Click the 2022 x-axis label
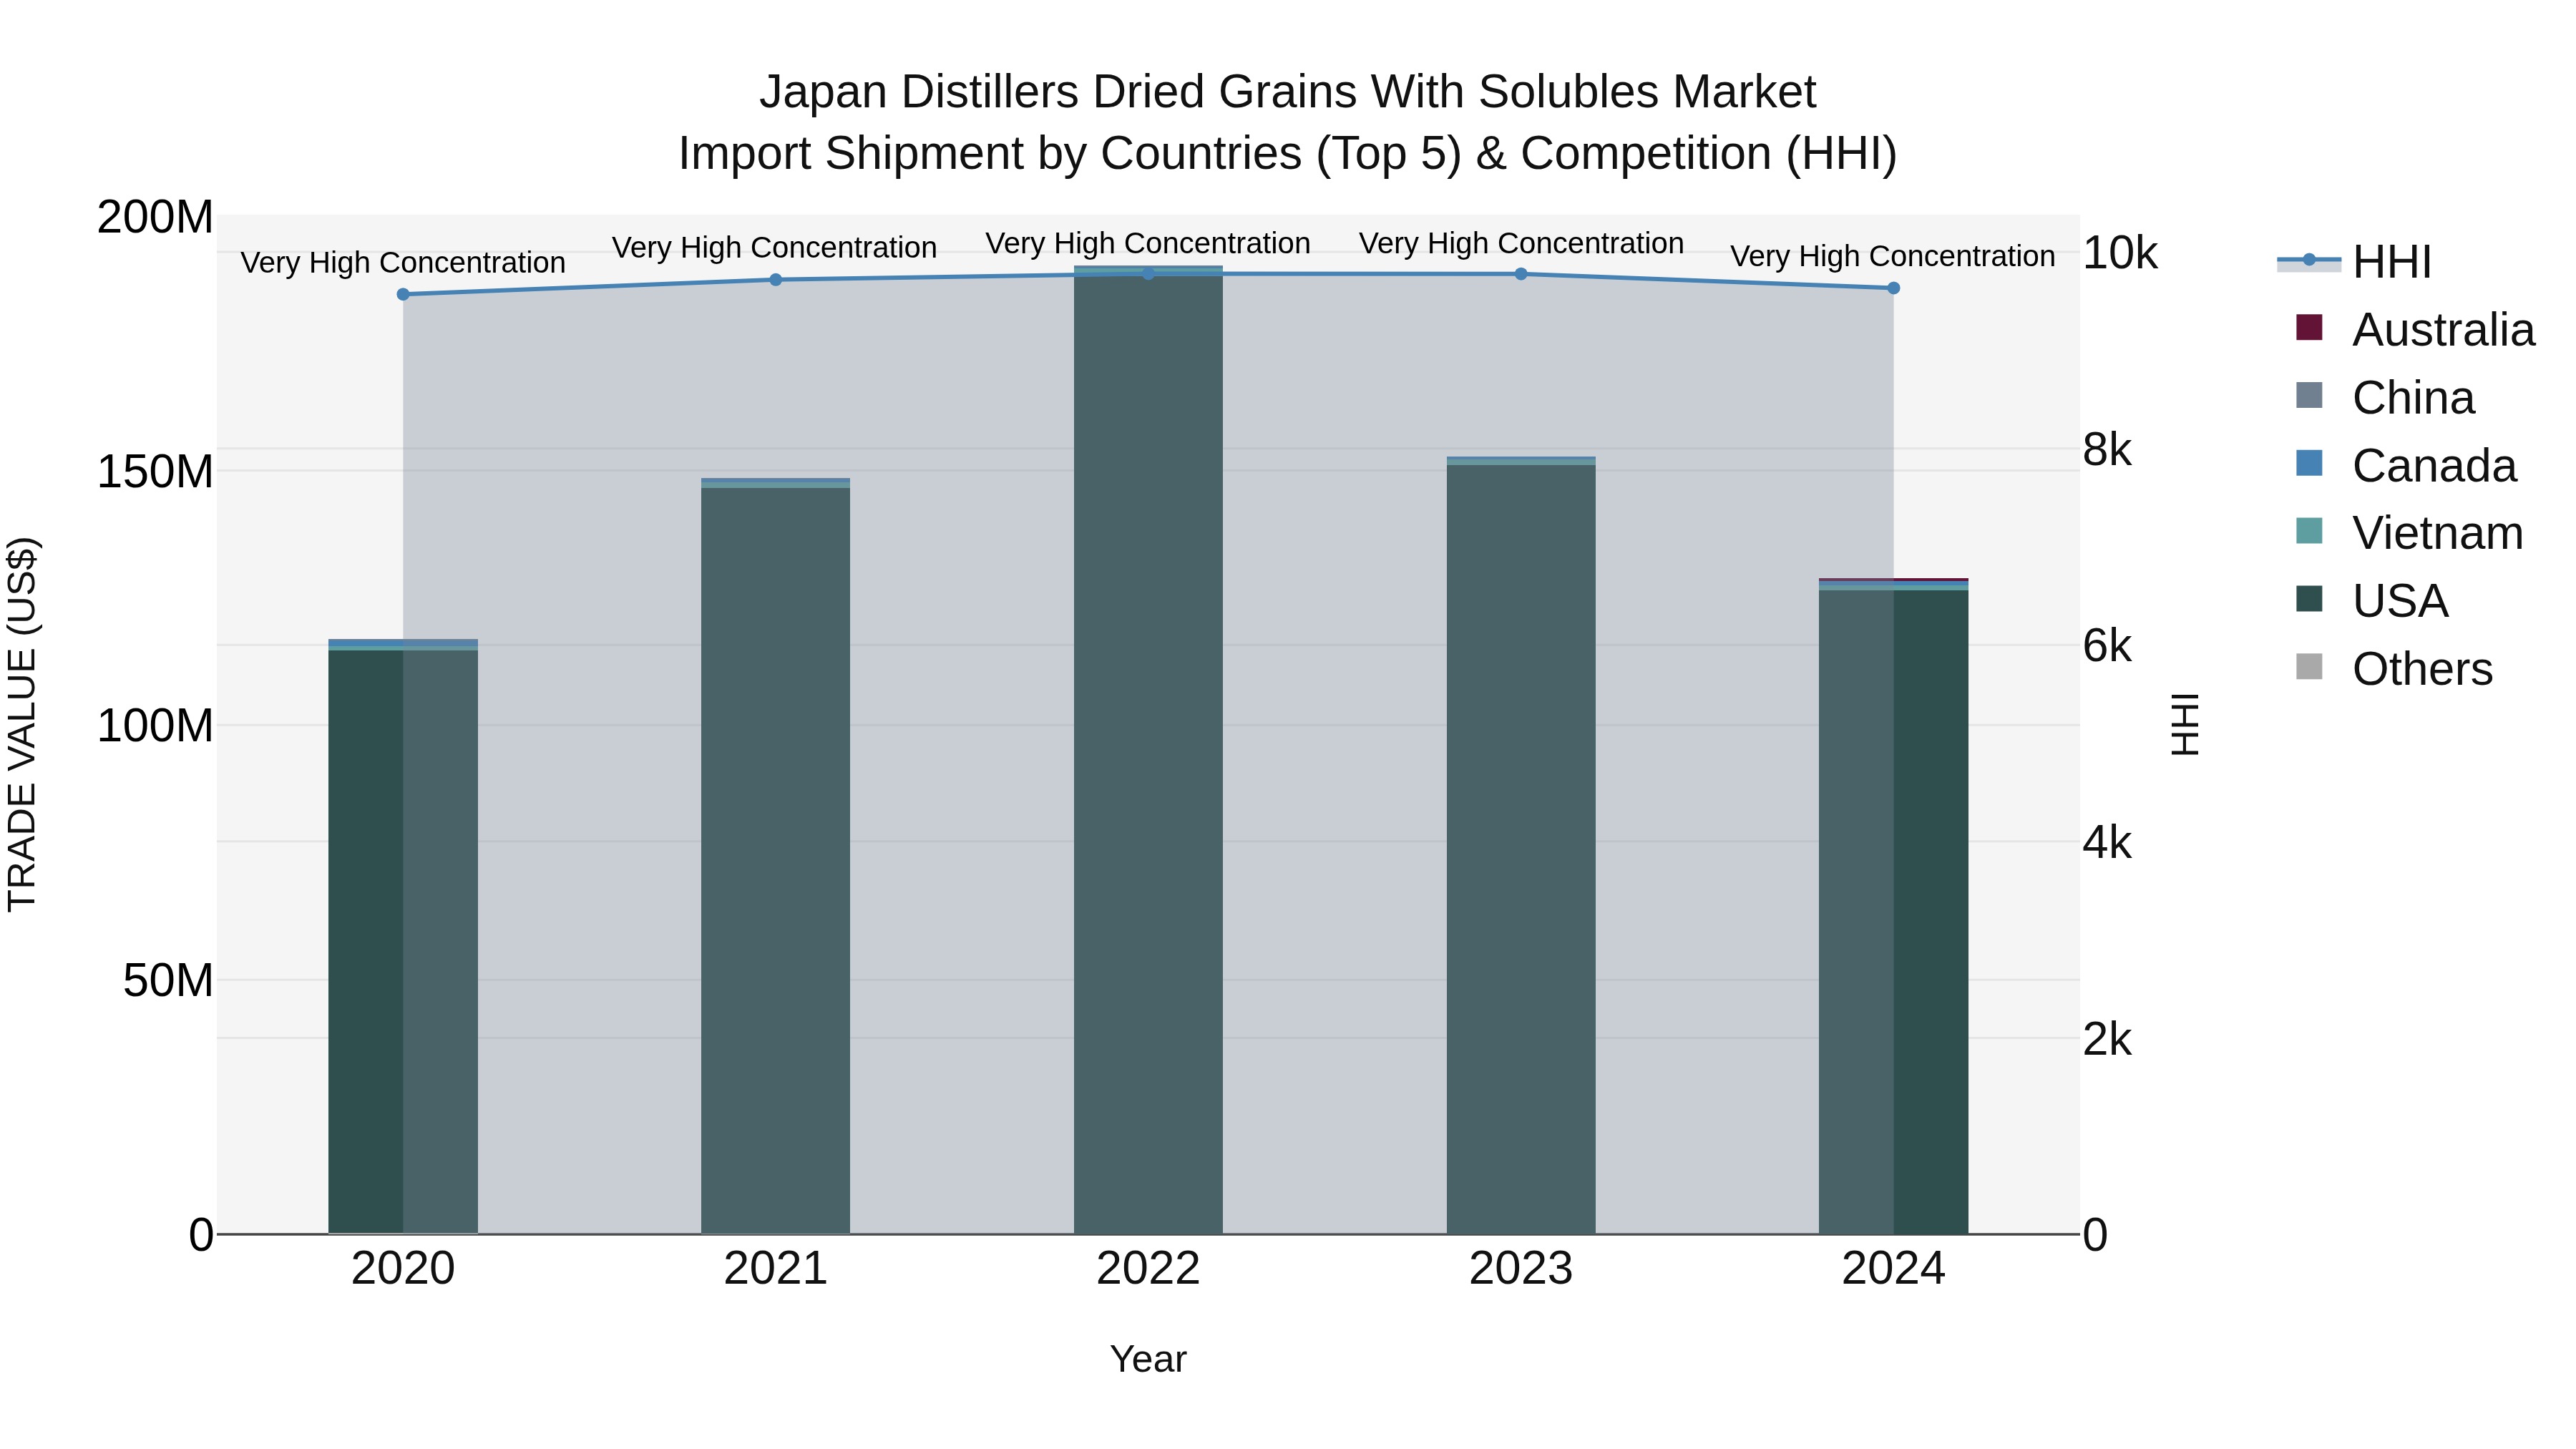Viewport: 2576px width, 1449px height. tap(1148, 1269)
